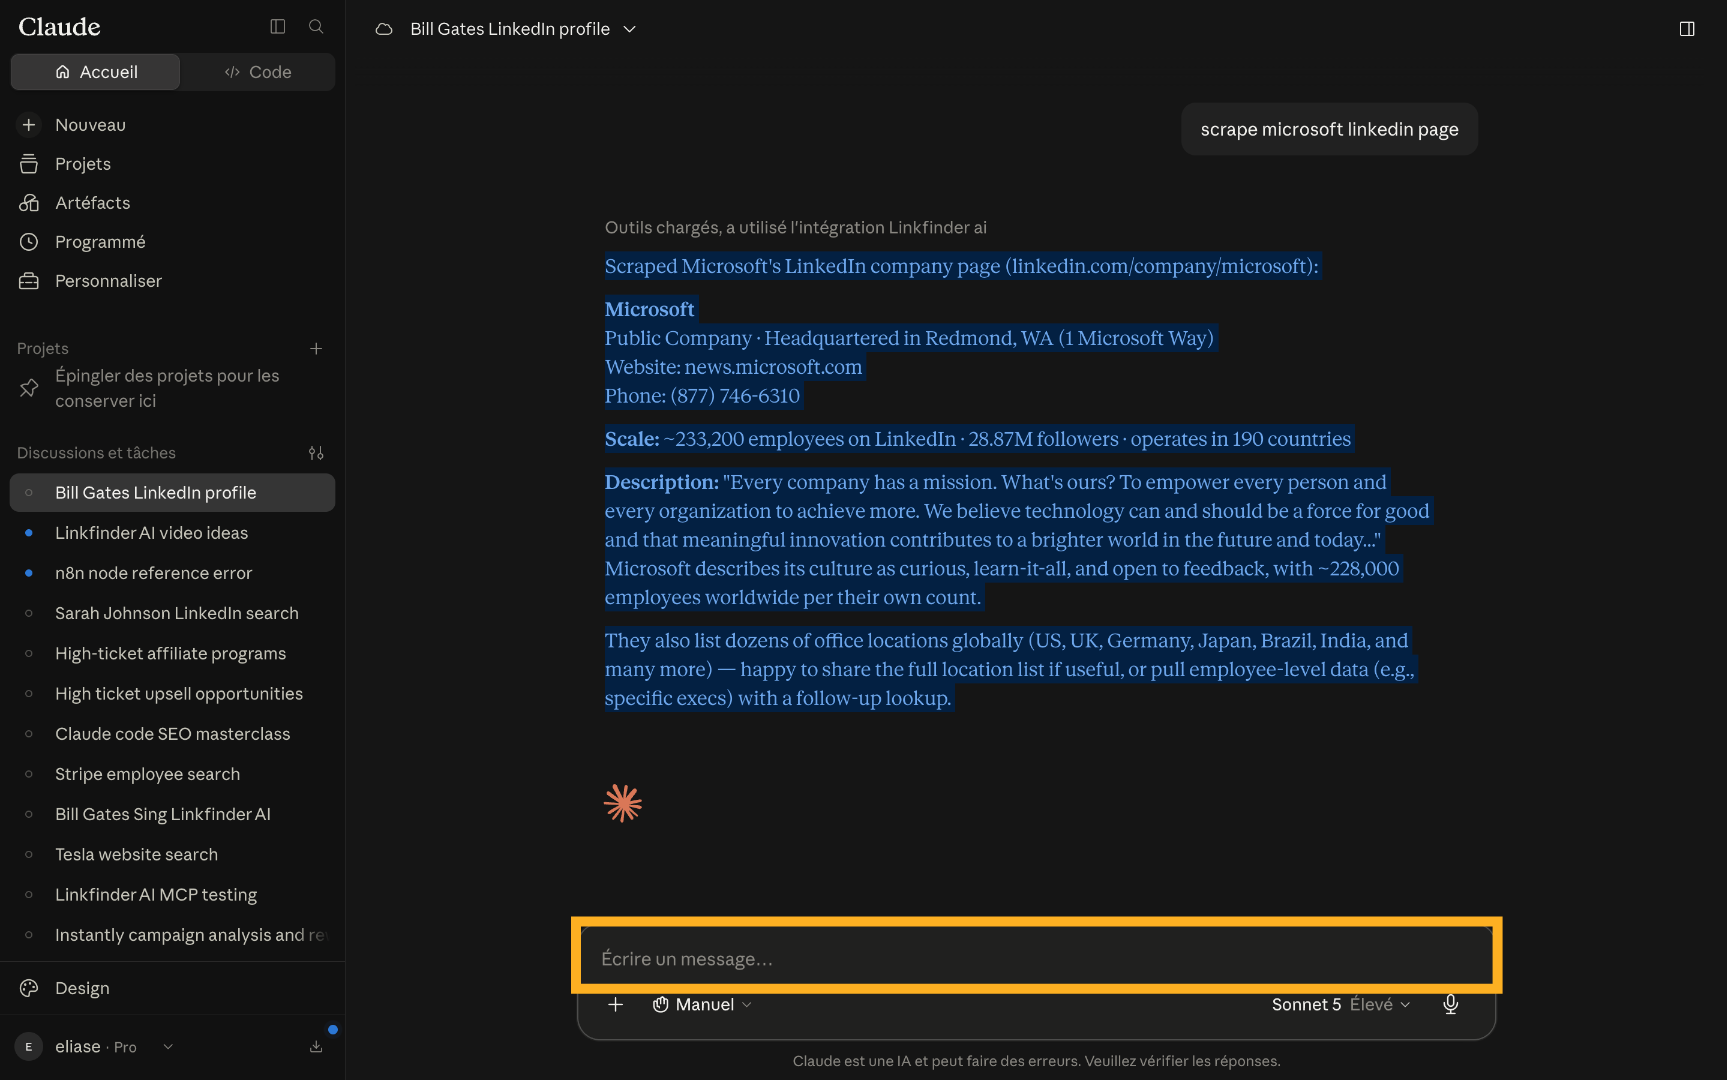
Task: Click the Programmé clock icon
Action: 29,242
